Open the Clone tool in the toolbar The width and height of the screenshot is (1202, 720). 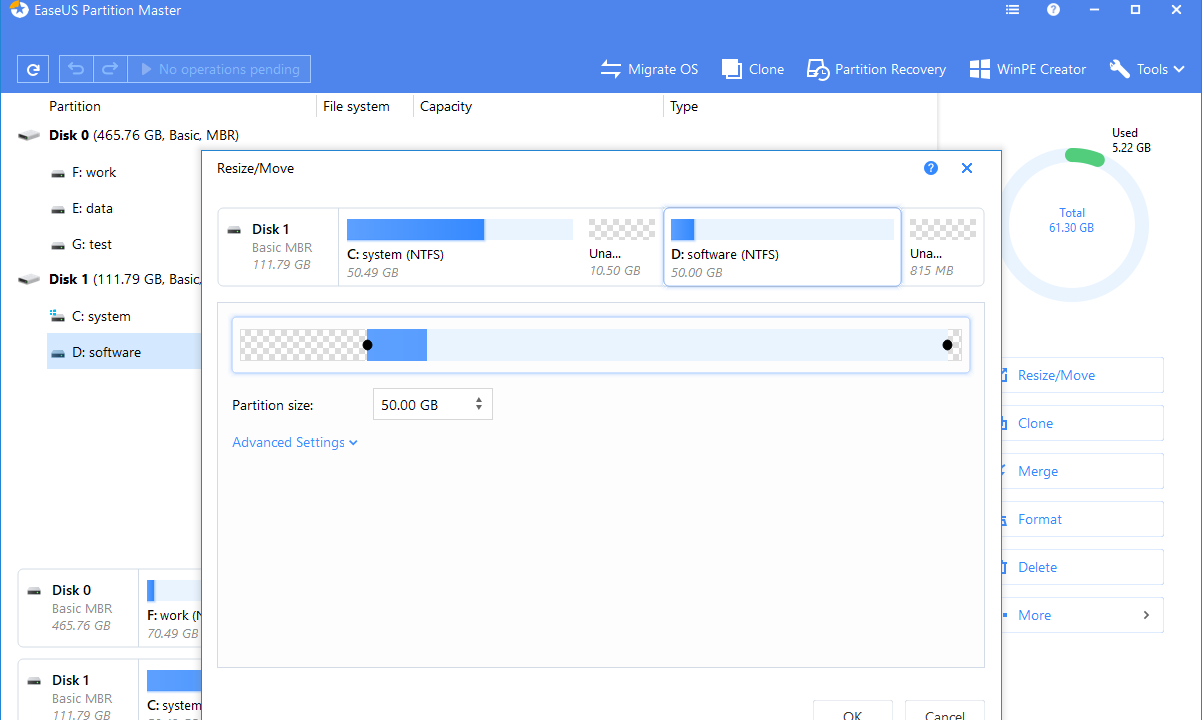pyautogui.click(x=753, y=69)
